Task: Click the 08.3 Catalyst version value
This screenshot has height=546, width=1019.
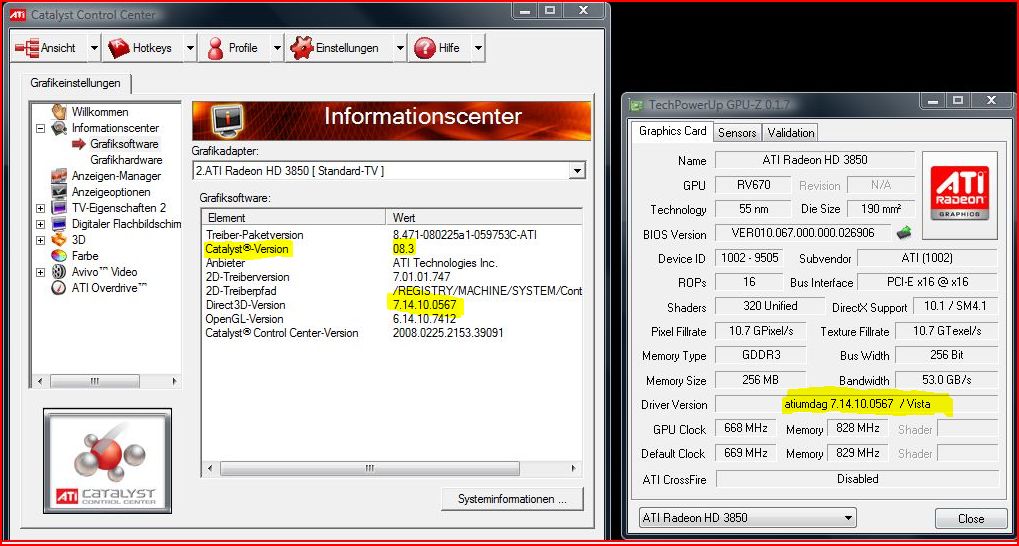Action: click(404, 249)
